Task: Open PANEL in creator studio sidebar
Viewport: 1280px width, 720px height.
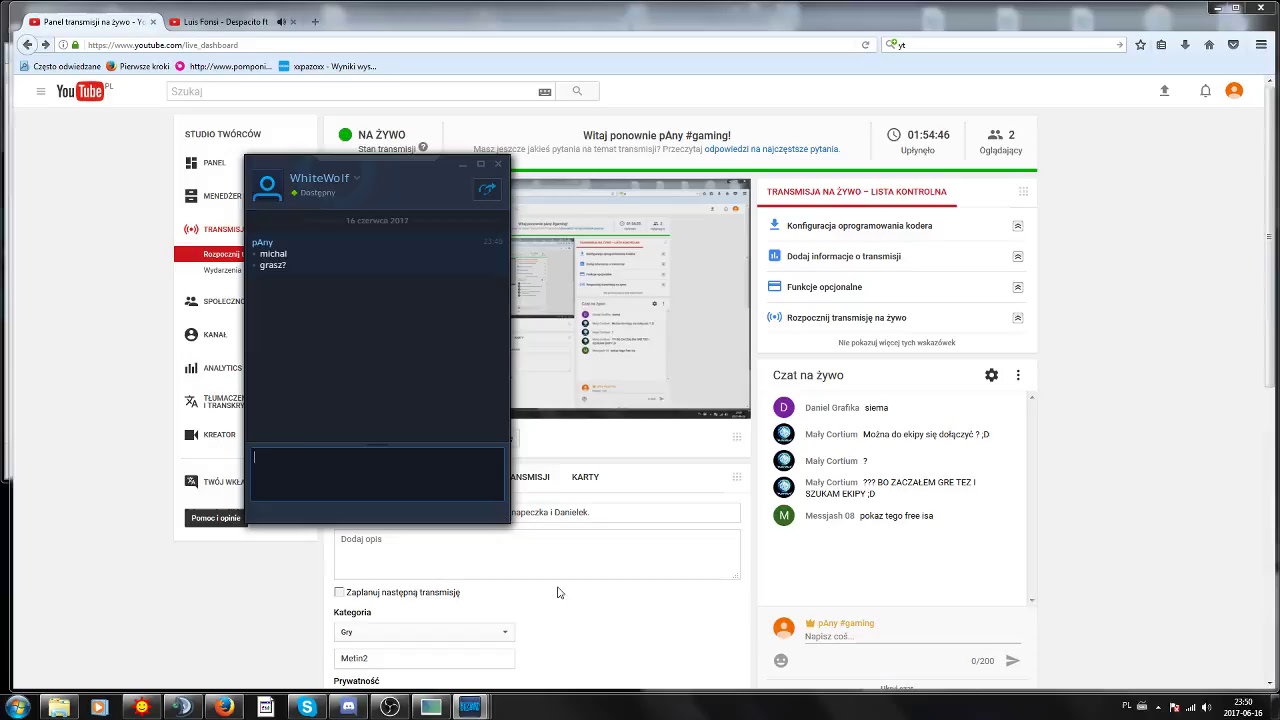Action: 215,163
